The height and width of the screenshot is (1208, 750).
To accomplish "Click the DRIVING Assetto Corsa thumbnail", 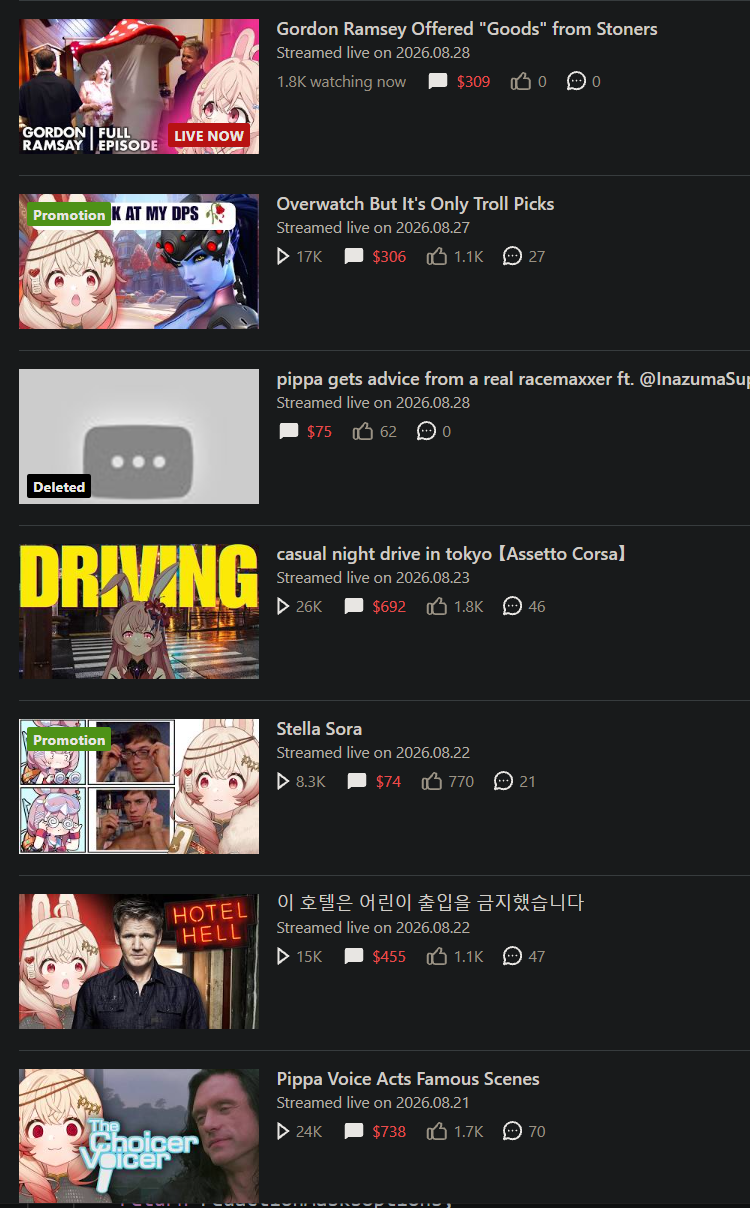I will point(139,611).
